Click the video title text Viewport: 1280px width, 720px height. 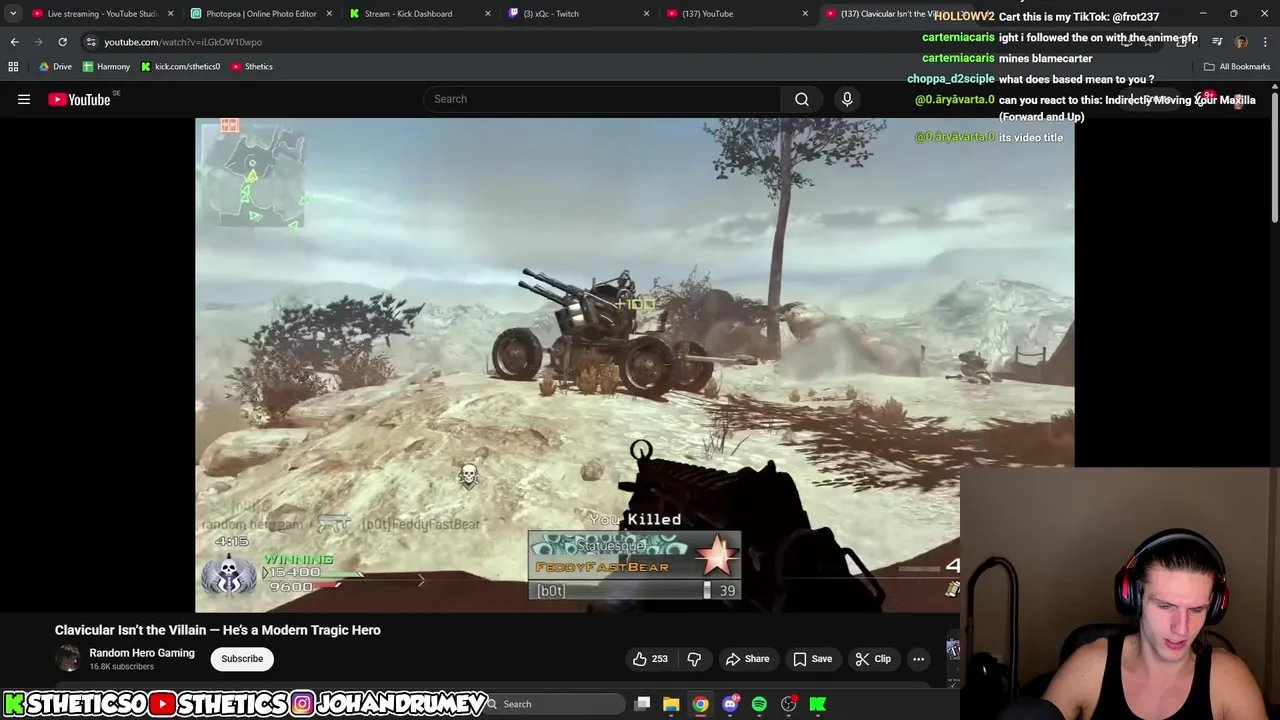pyautogui.click(x=218, y=630)
